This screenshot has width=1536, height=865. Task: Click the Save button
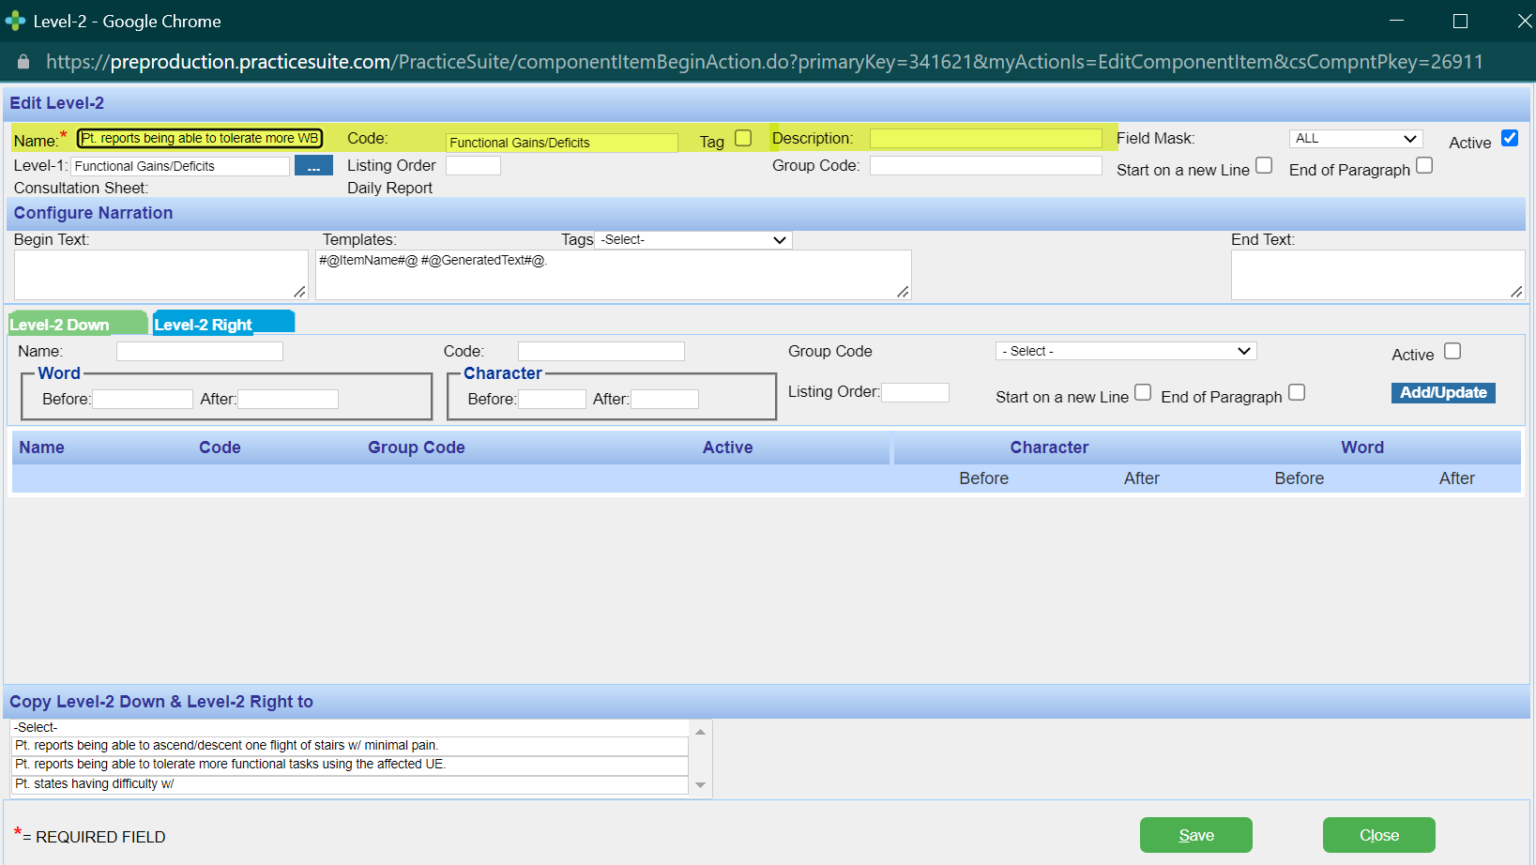[1195, 835]
